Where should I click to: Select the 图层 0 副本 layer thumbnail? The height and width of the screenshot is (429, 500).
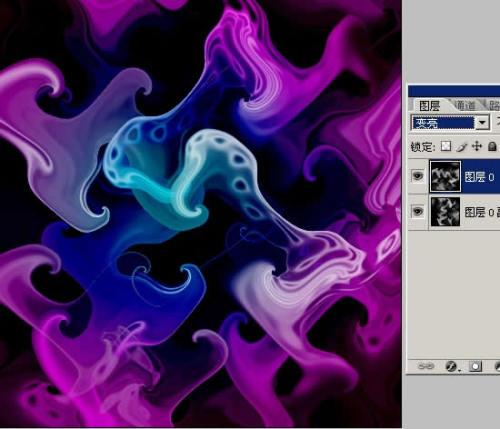pos(445,212)
